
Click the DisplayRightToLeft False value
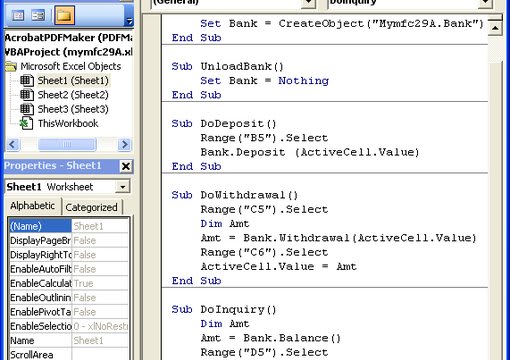pos(100,255)
